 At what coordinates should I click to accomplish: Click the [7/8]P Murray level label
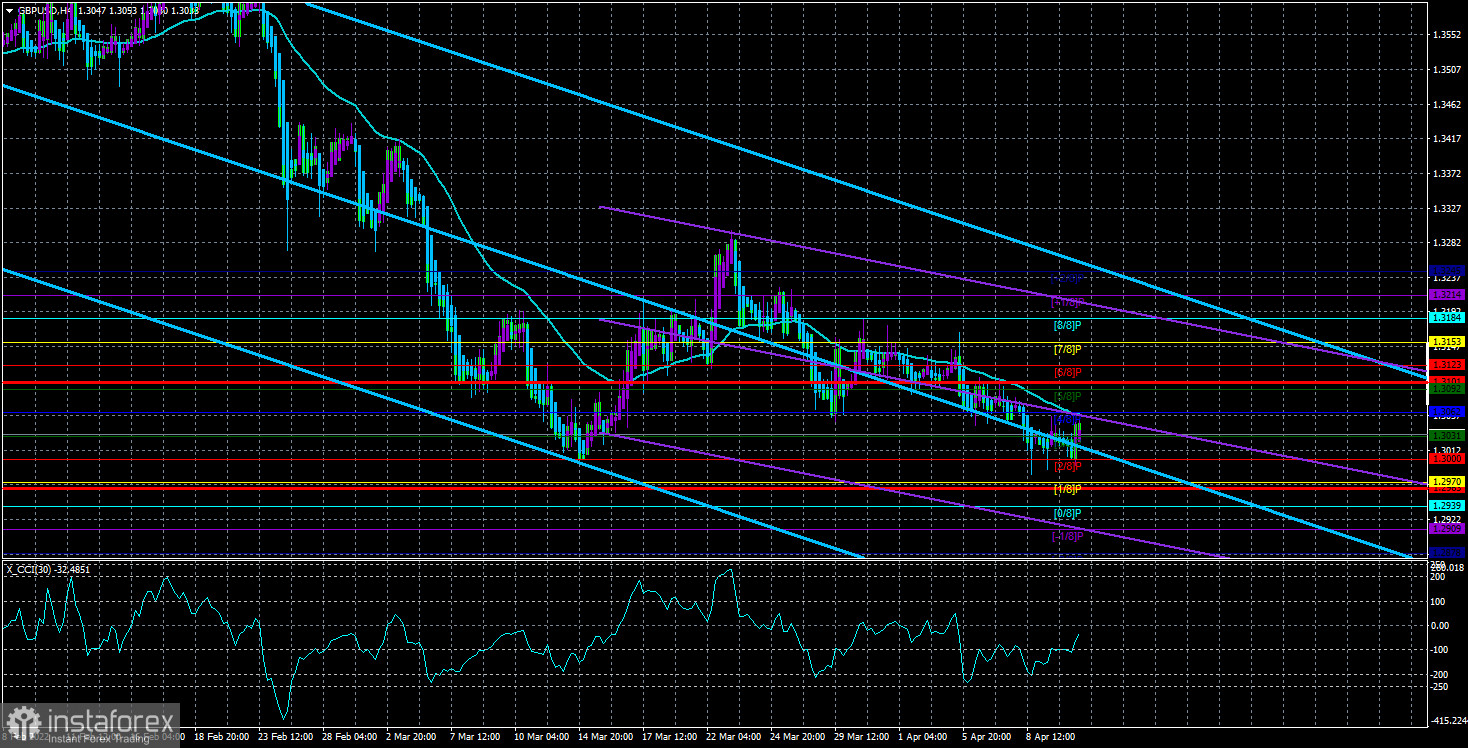click(x=1067, y=349)
